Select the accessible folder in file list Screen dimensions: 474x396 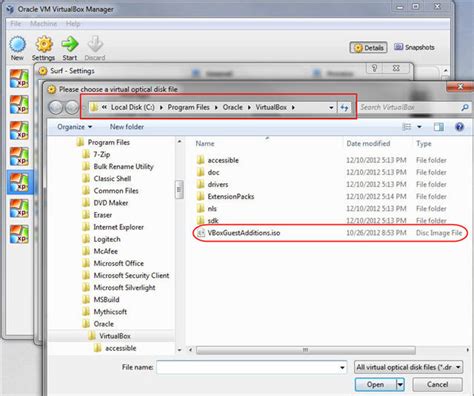pyautogui.click(x=223, y=160)
